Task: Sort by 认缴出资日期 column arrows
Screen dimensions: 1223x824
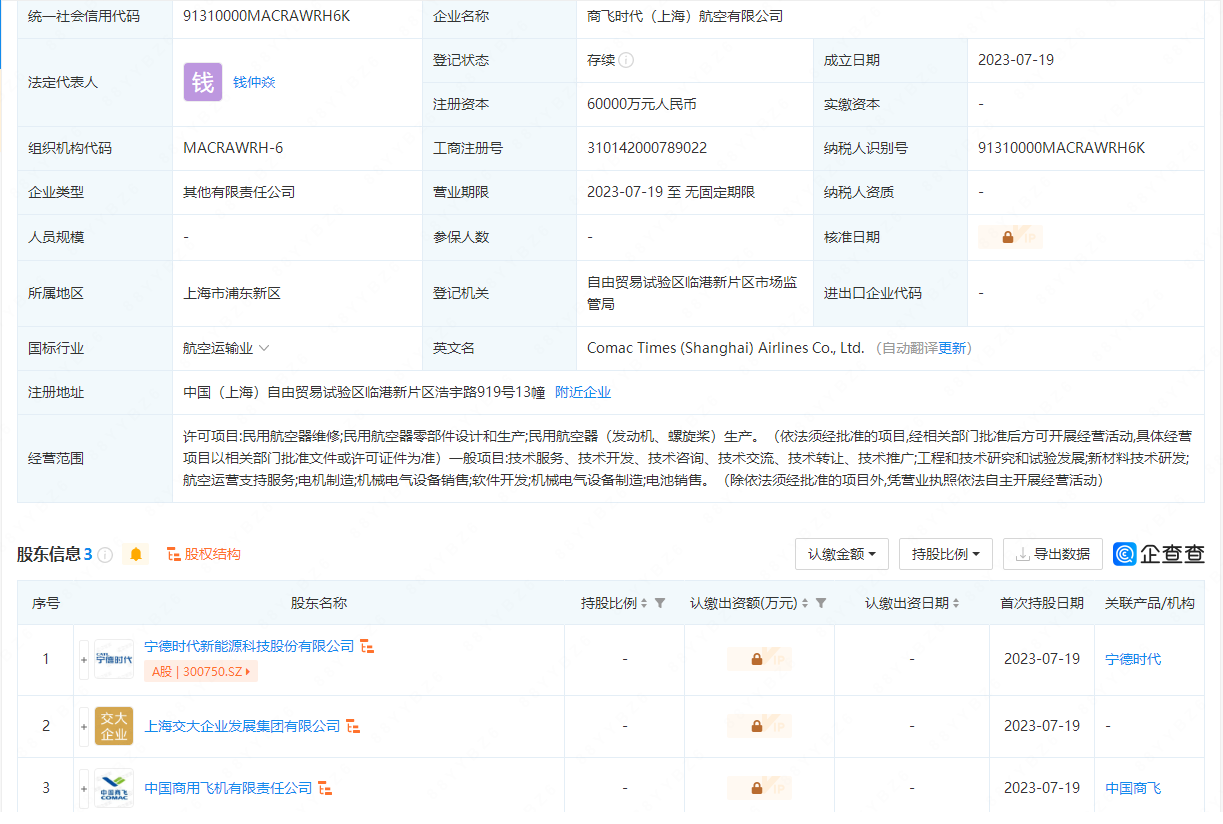Action: click(x=956, y=603)
